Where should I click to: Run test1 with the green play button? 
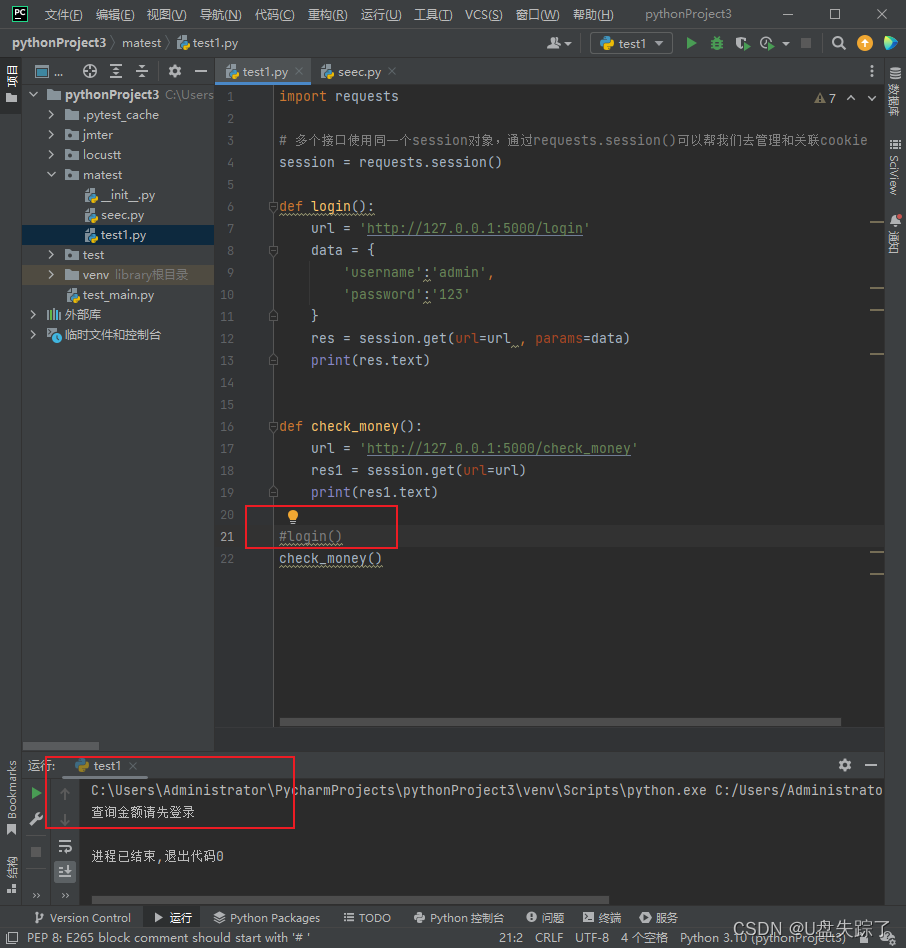[x=691, y=43]
